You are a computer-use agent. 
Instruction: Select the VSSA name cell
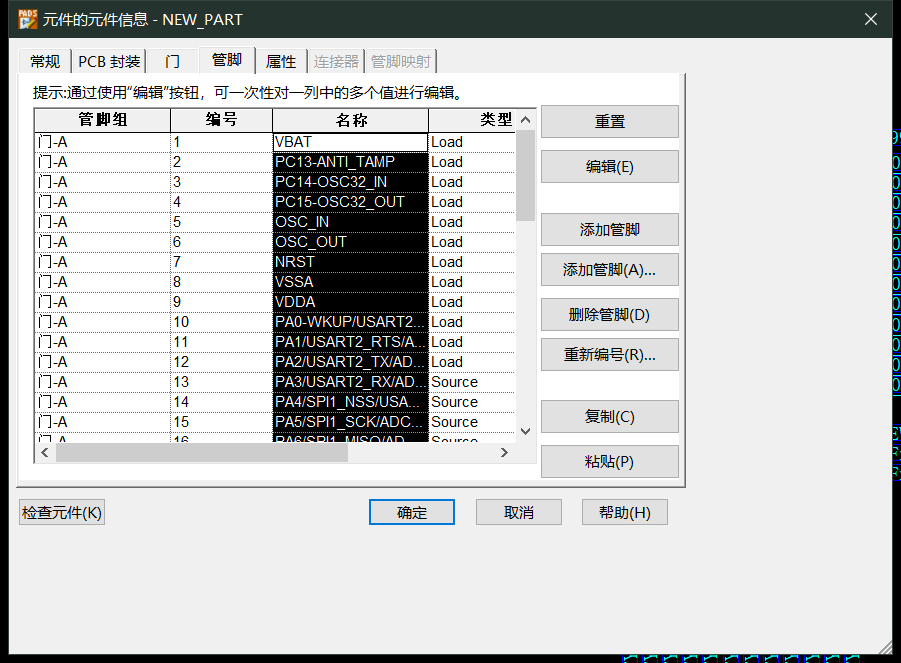(351, 282)
